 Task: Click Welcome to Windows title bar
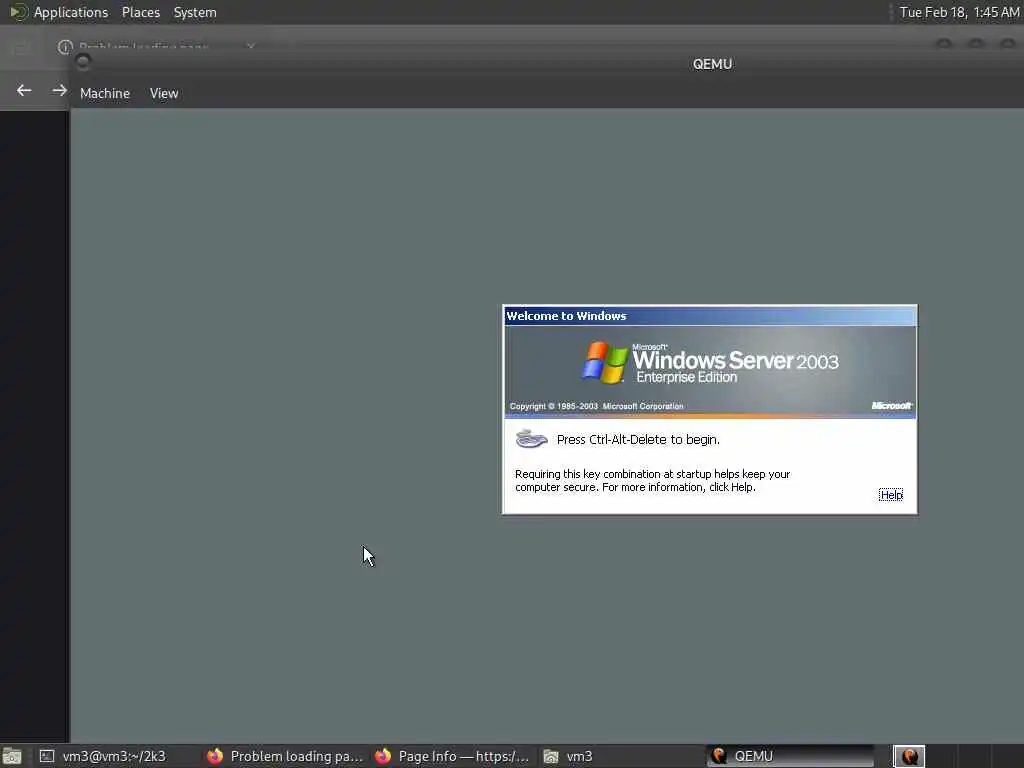[x=710, y=316]
